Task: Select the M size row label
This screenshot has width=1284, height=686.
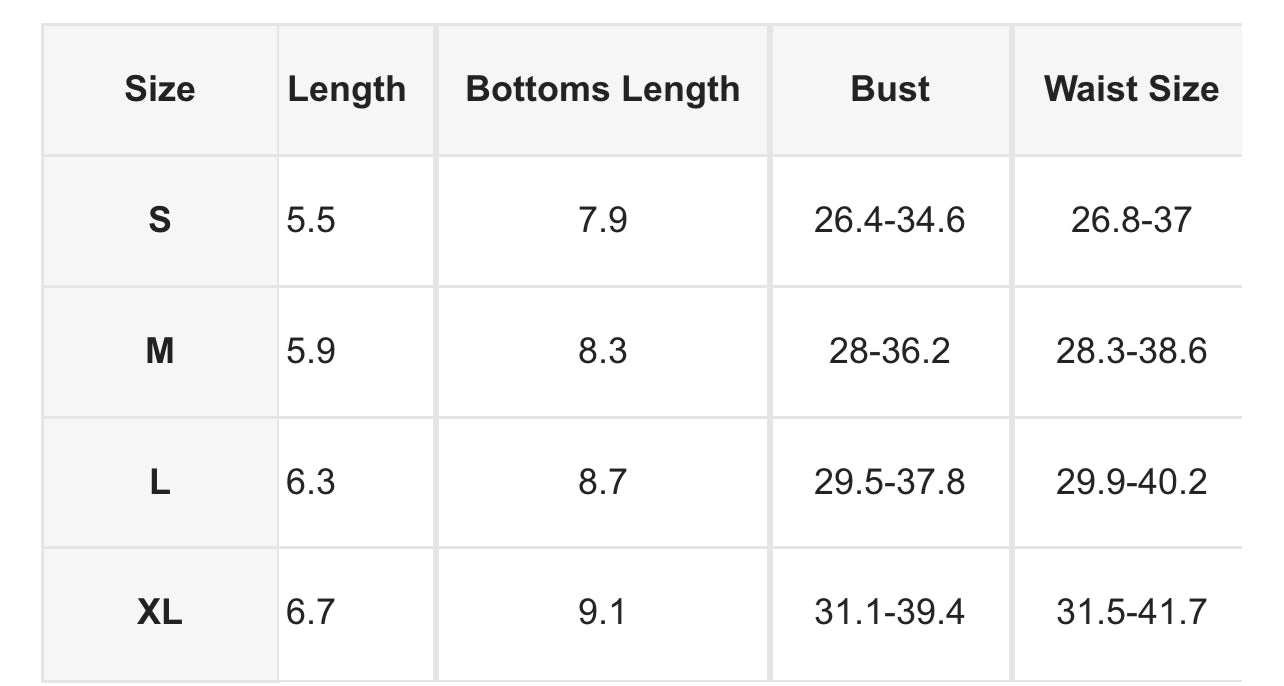Action: point(160,351)
